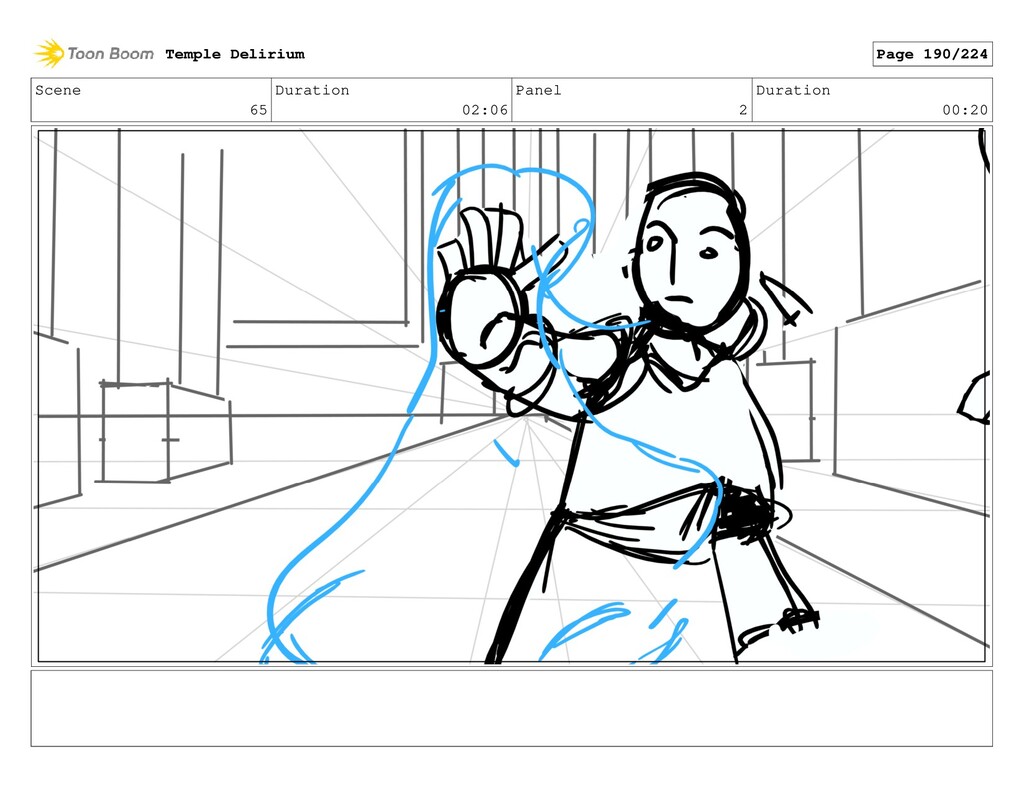Click the storyboard panel drawing
1024x793 pixels.
pos(511,396)
